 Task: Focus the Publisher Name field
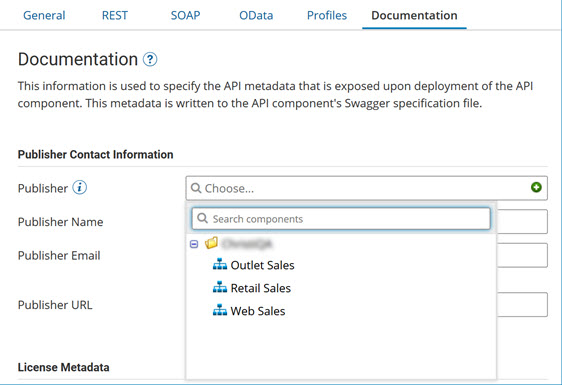point(522,222)
